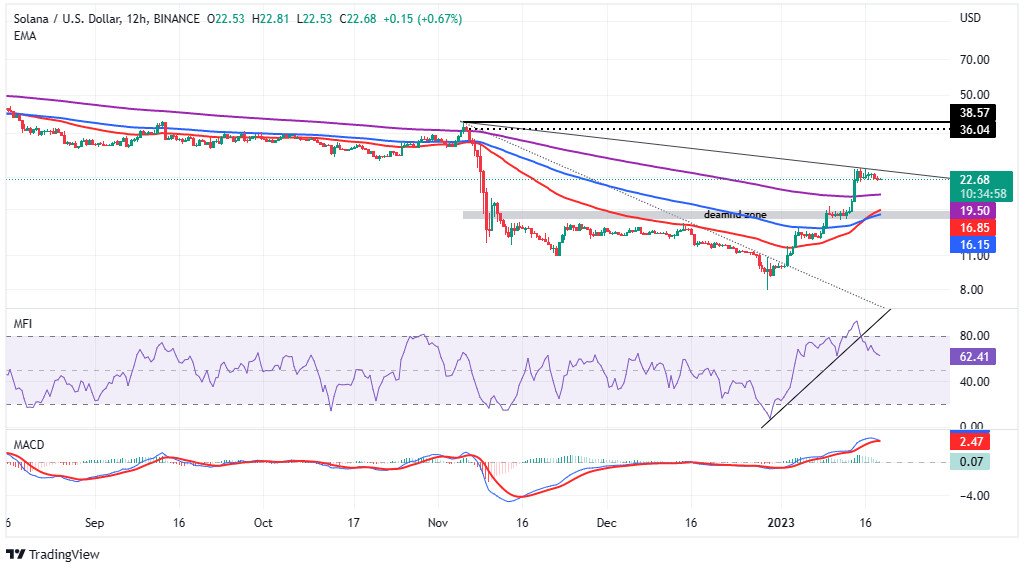Click the Nov date on the time axis

437,523
